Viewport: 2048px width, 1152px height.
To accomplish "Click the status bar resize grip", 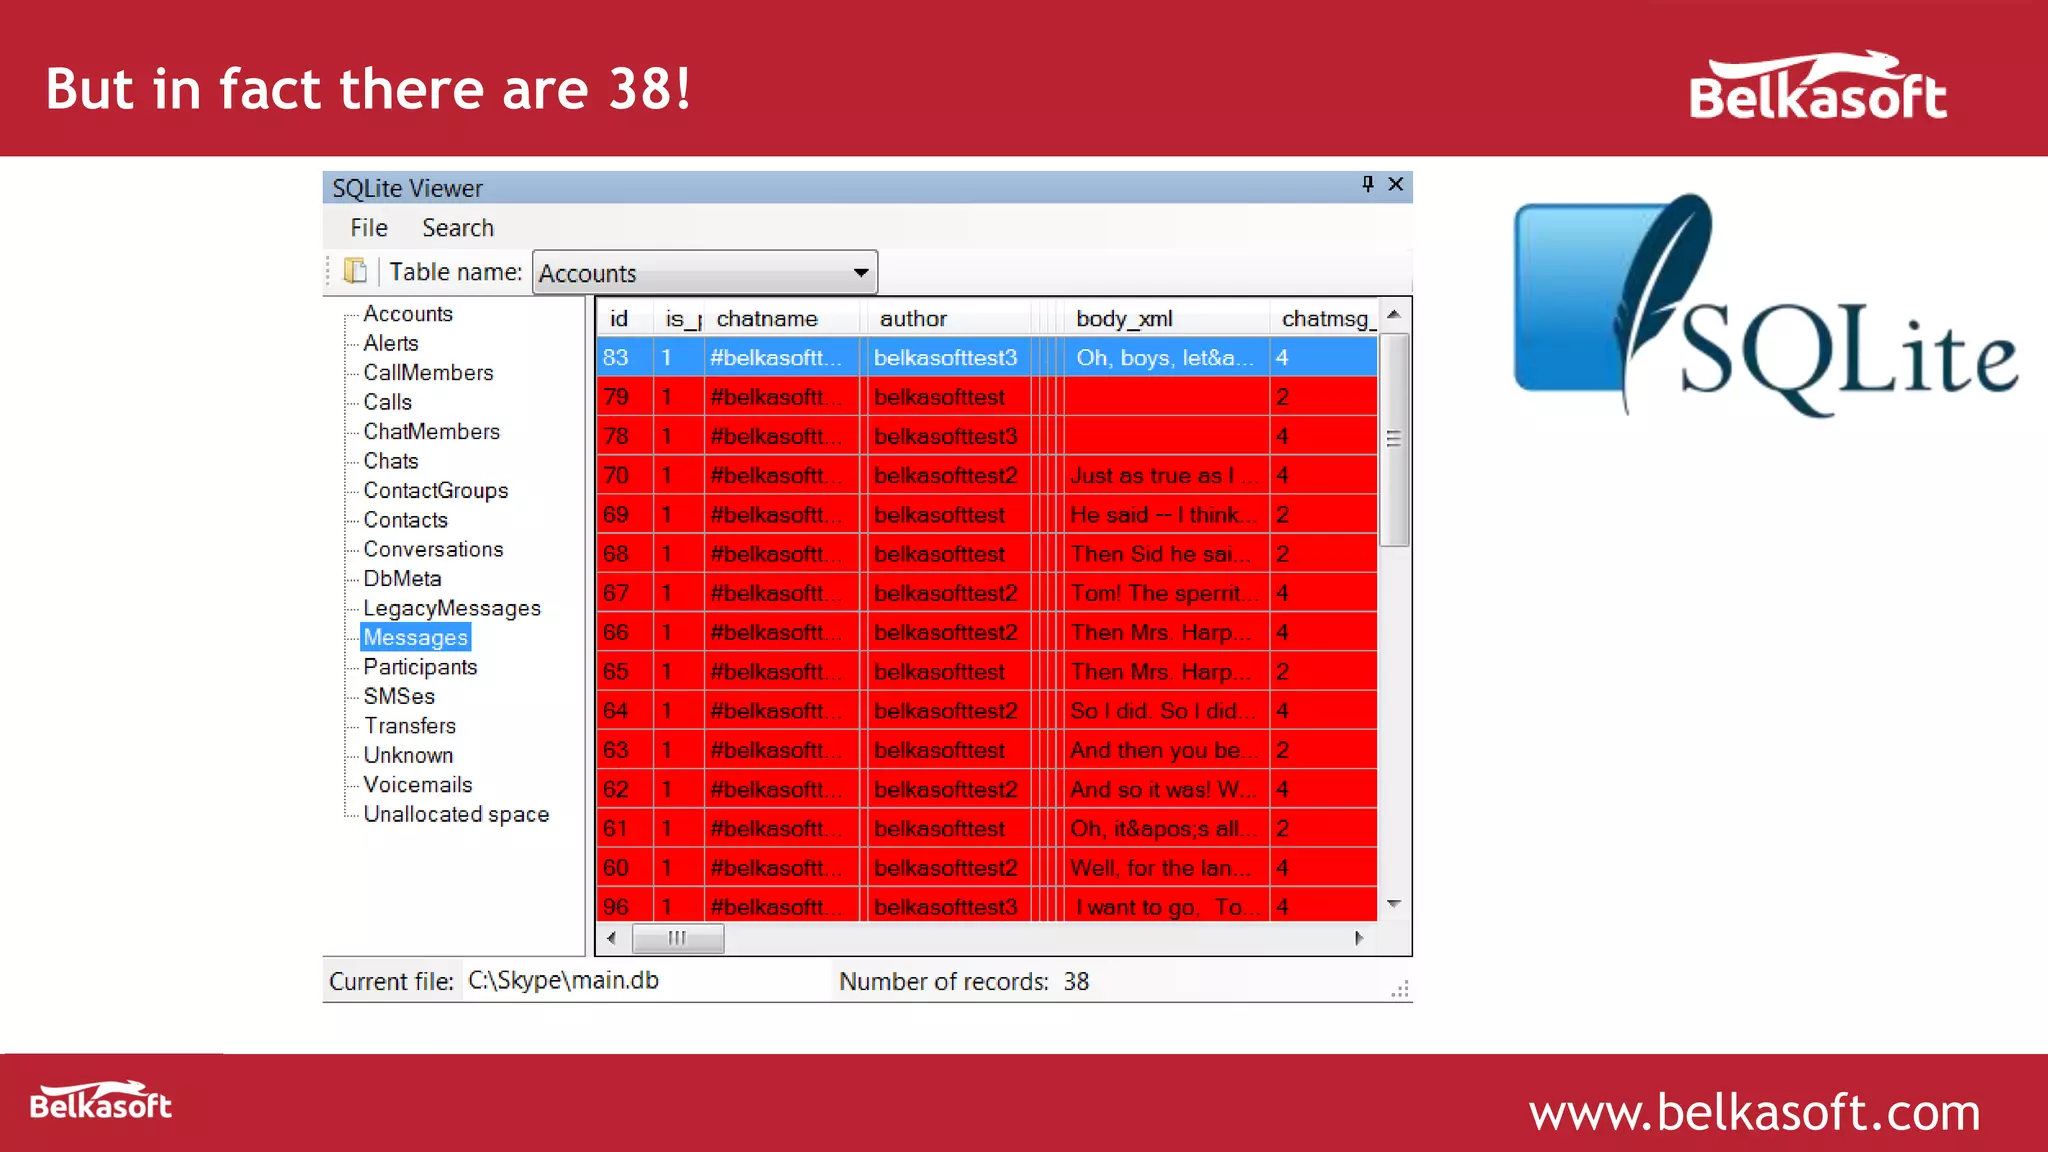I will 1400,989.
